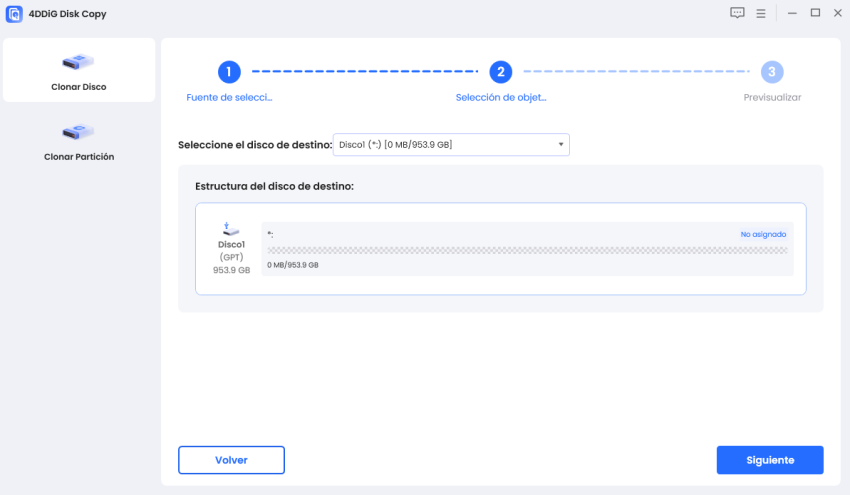Viewport: 850px width, 495px height.
Task: Open the destination disk combo box
Action: (x=450, y=145)
